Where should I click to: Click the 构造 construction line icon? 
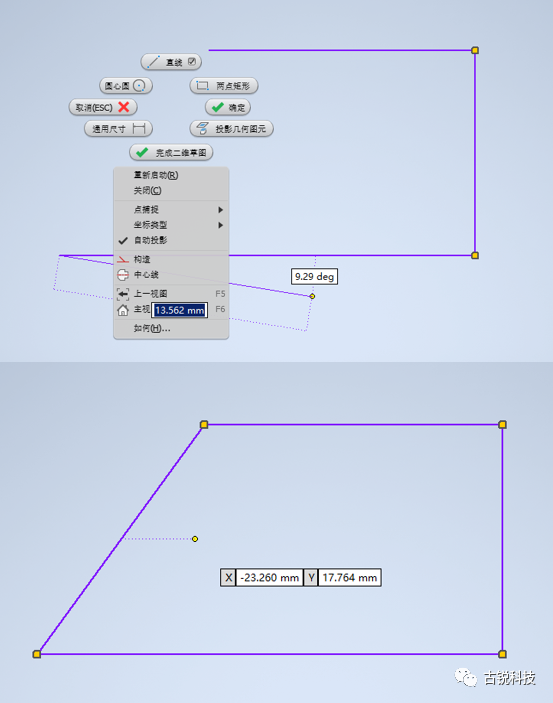coord(122,259)
